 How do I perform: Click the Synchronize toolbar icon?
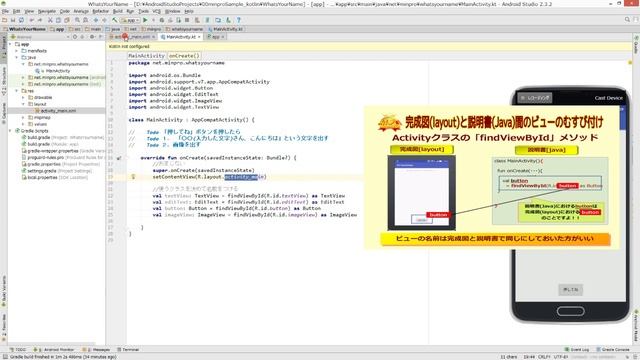(21, 20)
